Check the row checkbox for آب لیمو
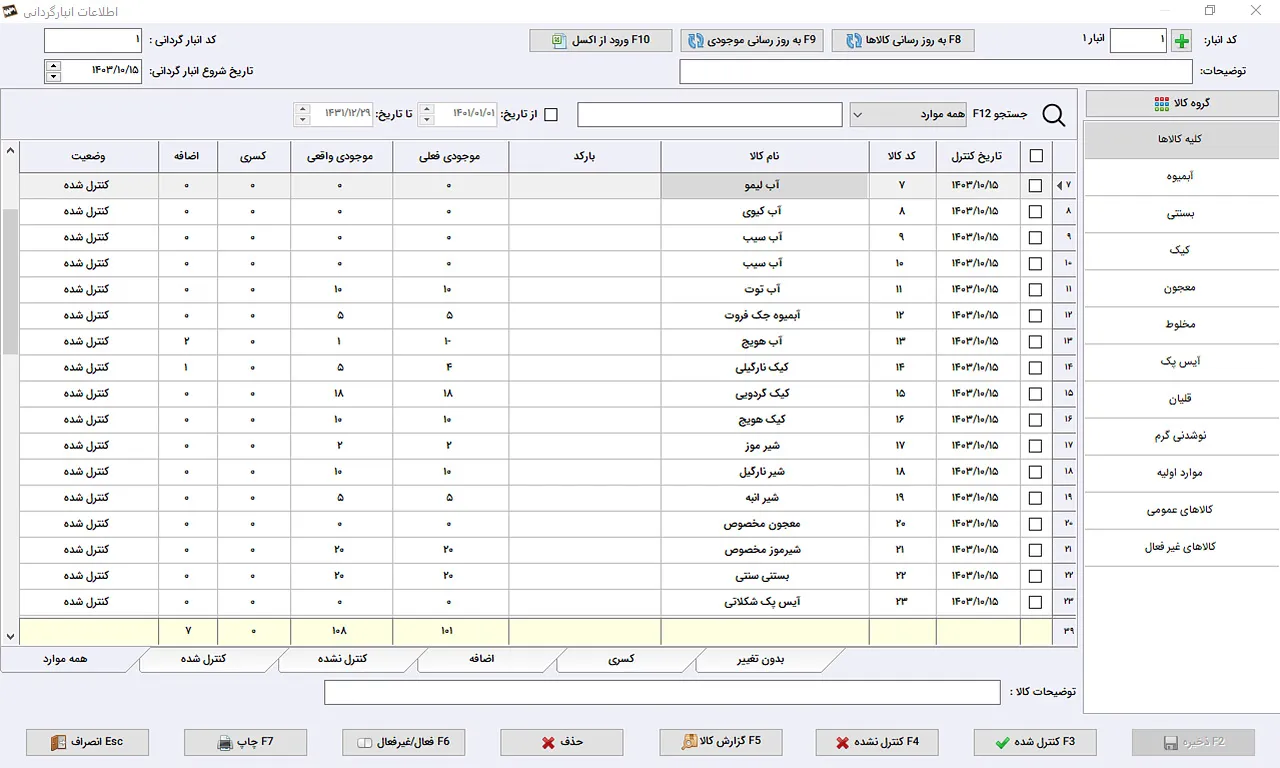Image resolution: width=1280 pixels, height=768 pixels. click(1035, 185)
